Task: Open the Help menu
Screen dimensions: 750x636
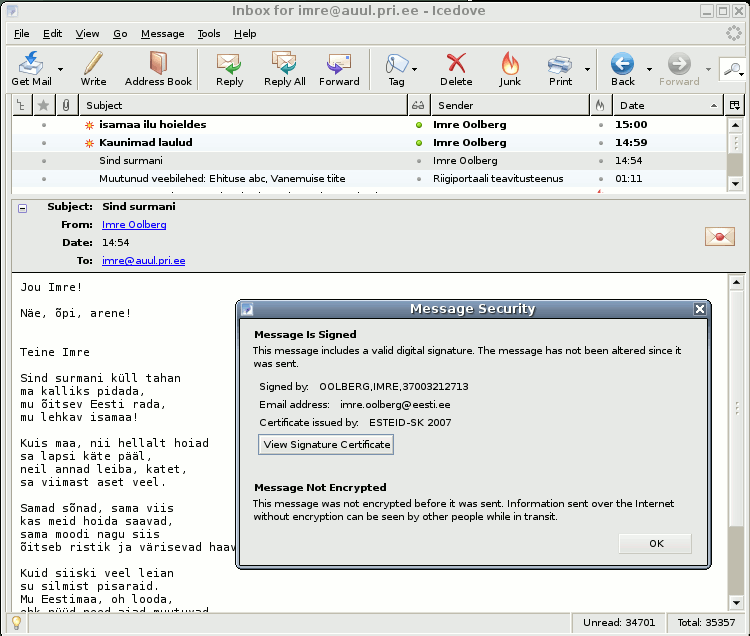Action: point(245,33)
